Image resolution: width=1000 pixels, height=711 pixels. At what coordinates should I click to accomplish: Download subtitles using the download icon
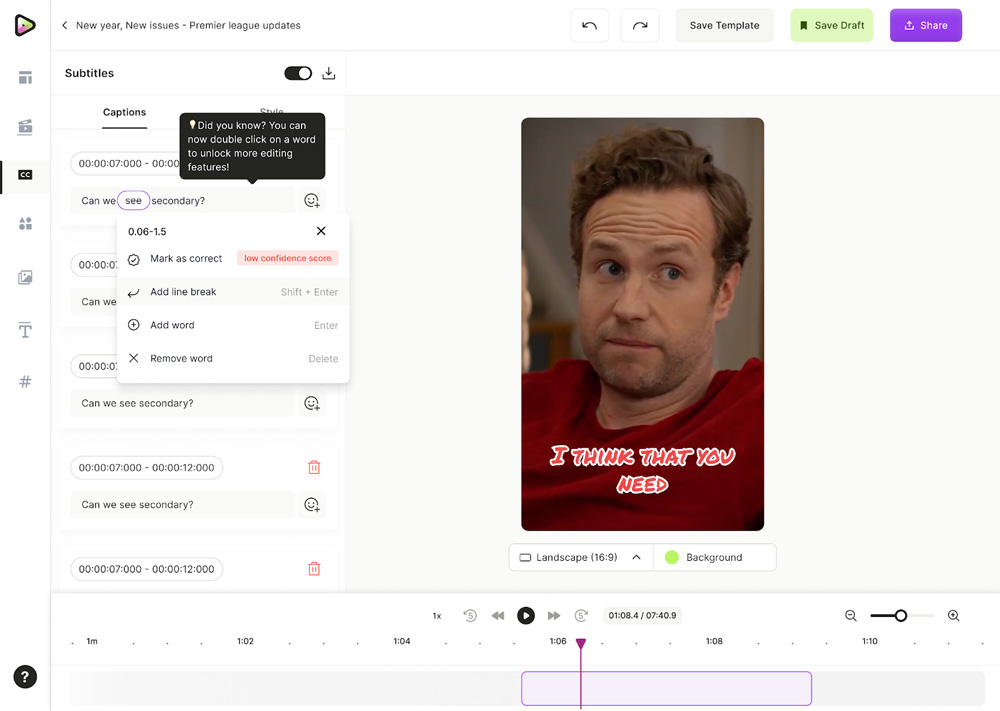pos(329,73)
